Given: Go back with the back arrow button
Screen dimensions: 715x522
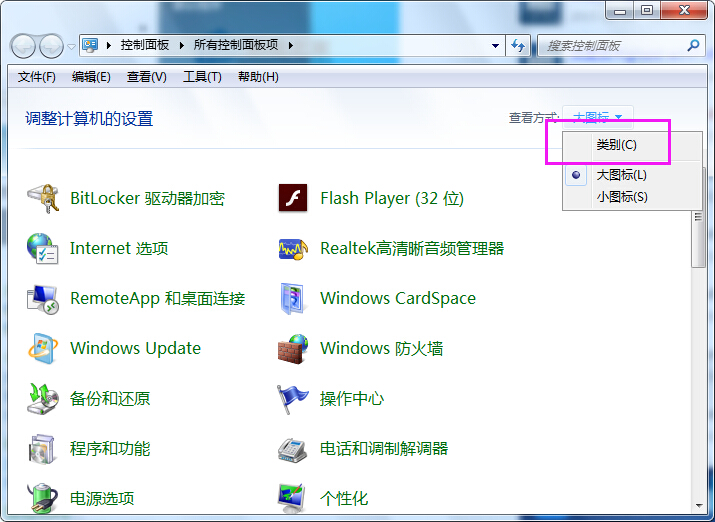Looking at the screenshot, I should click(23, 46).
